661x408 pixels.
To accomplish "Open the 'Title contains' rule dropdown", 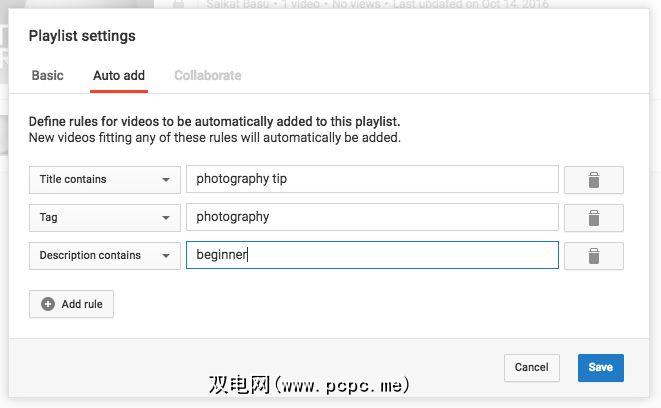I will coord(105,180).
